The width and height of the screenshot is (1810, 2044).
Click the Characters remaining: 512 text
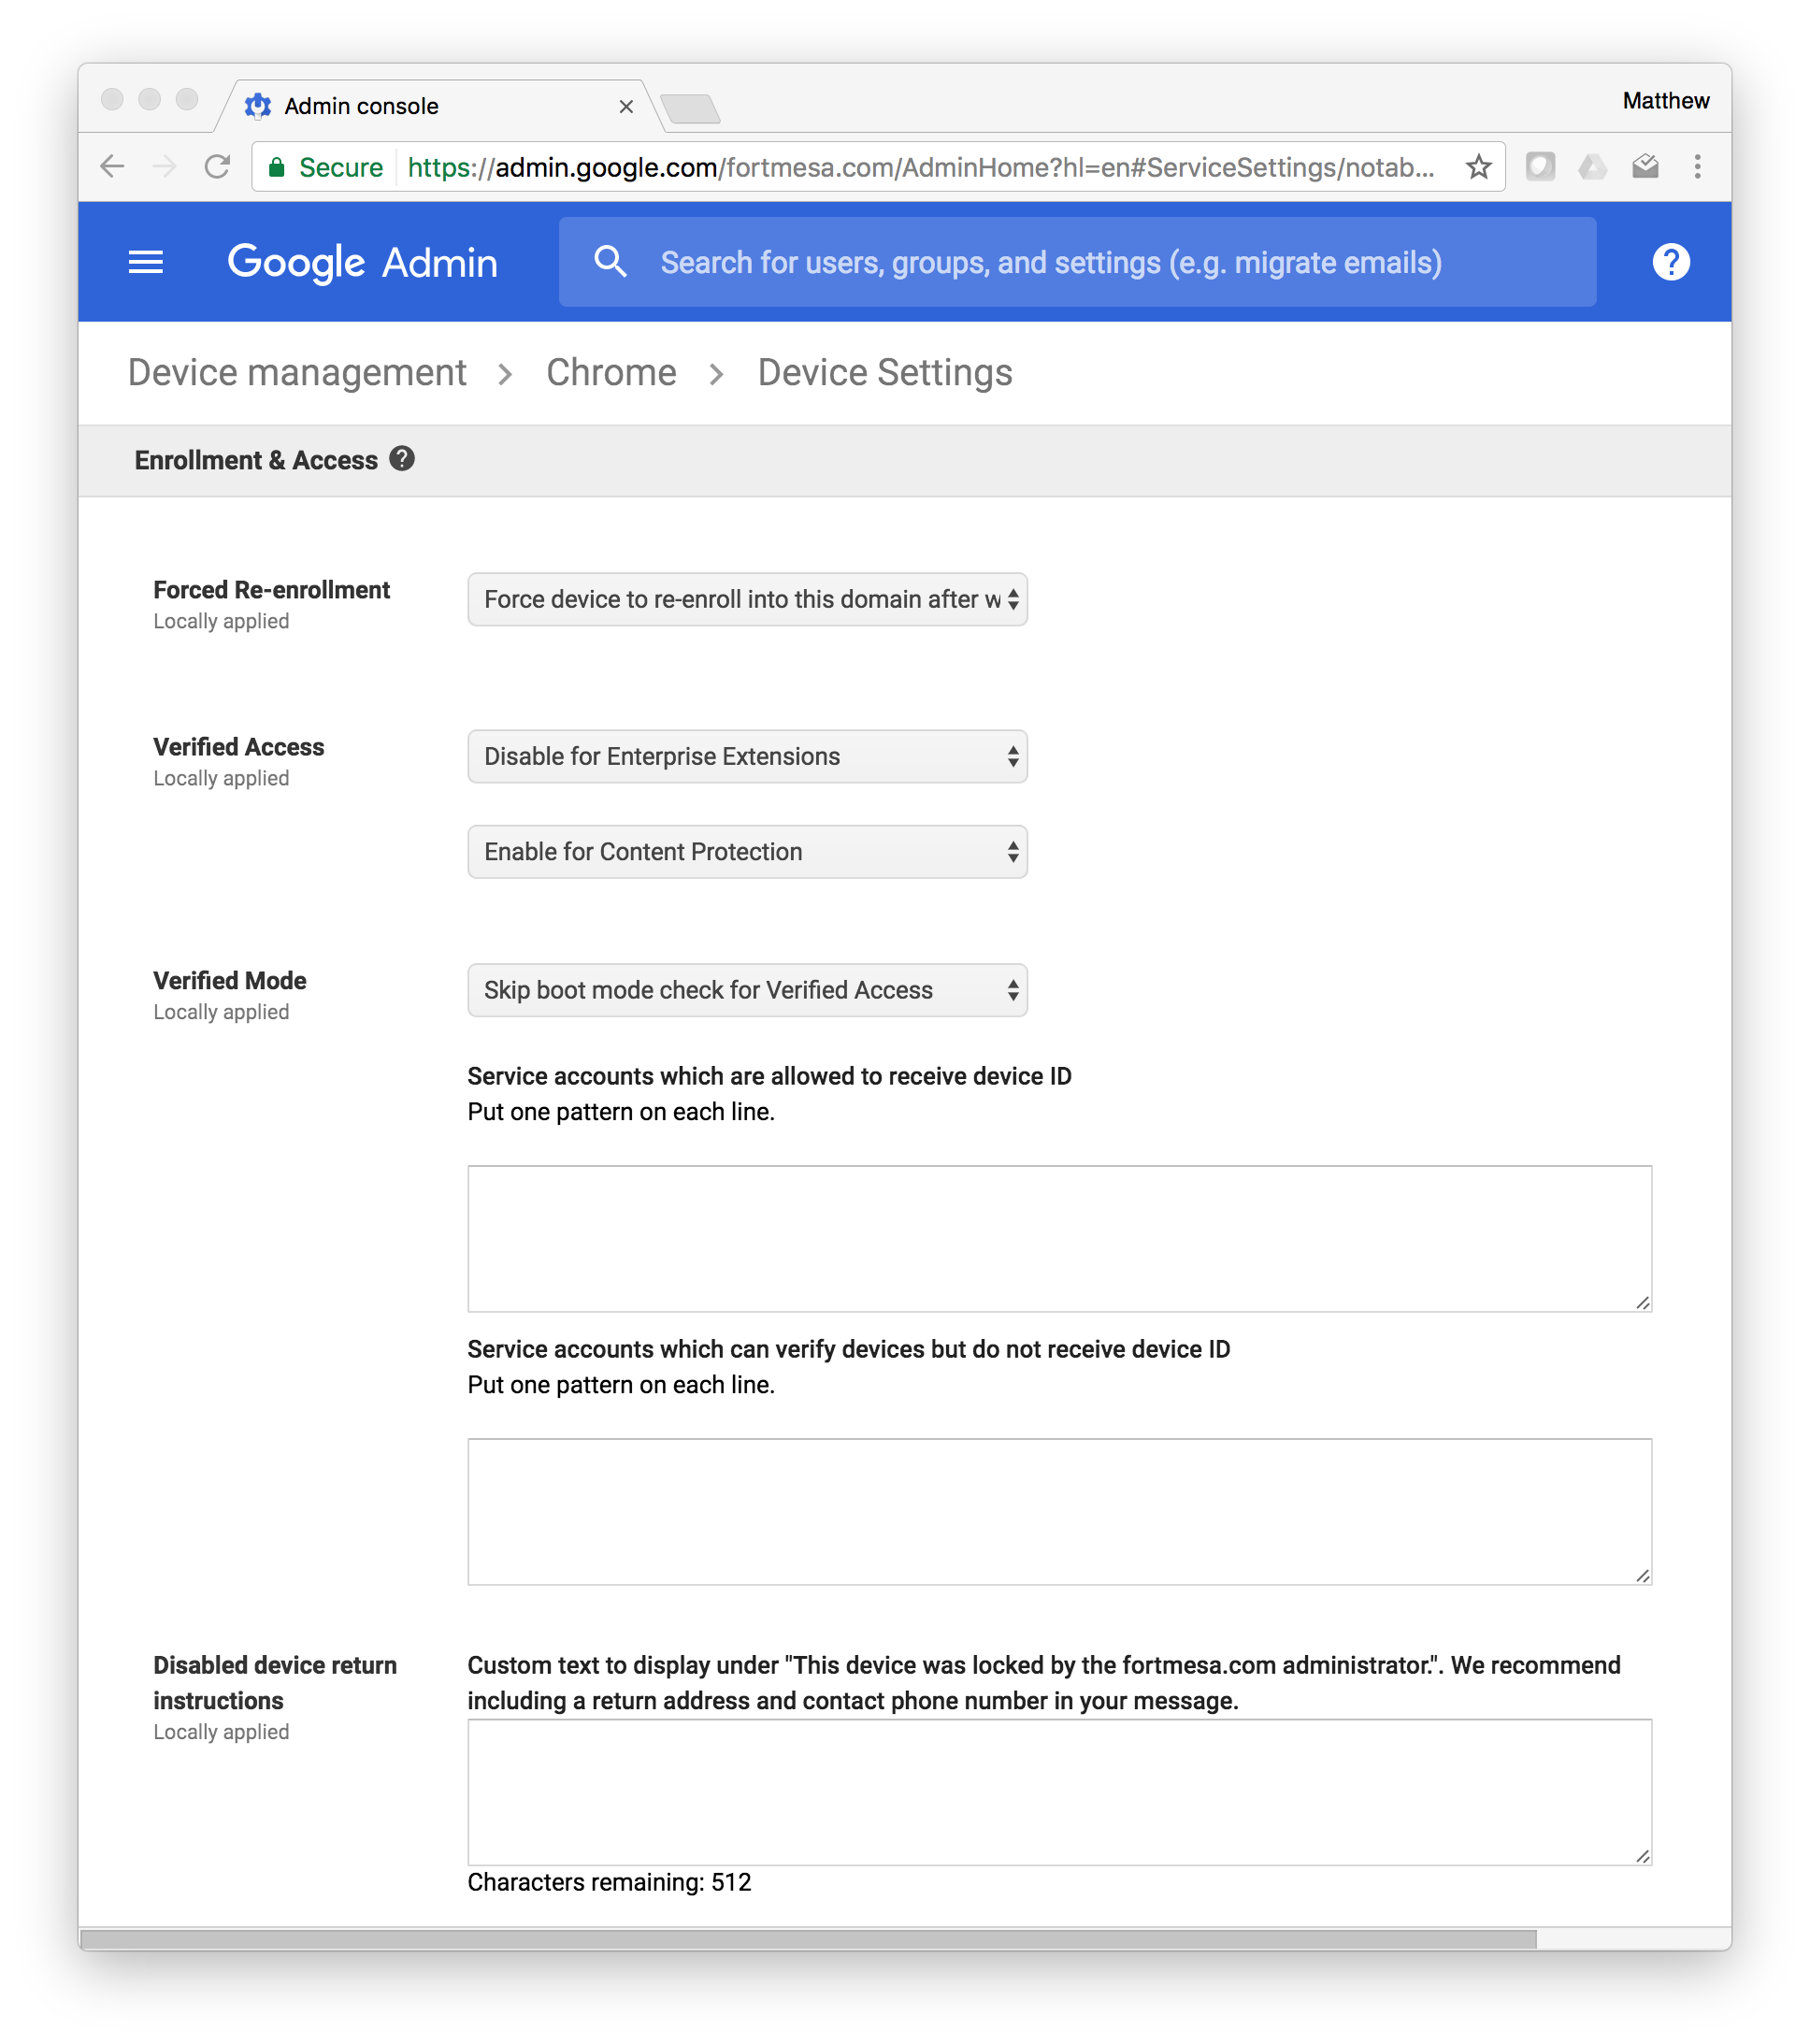[x=609, y=1882]
